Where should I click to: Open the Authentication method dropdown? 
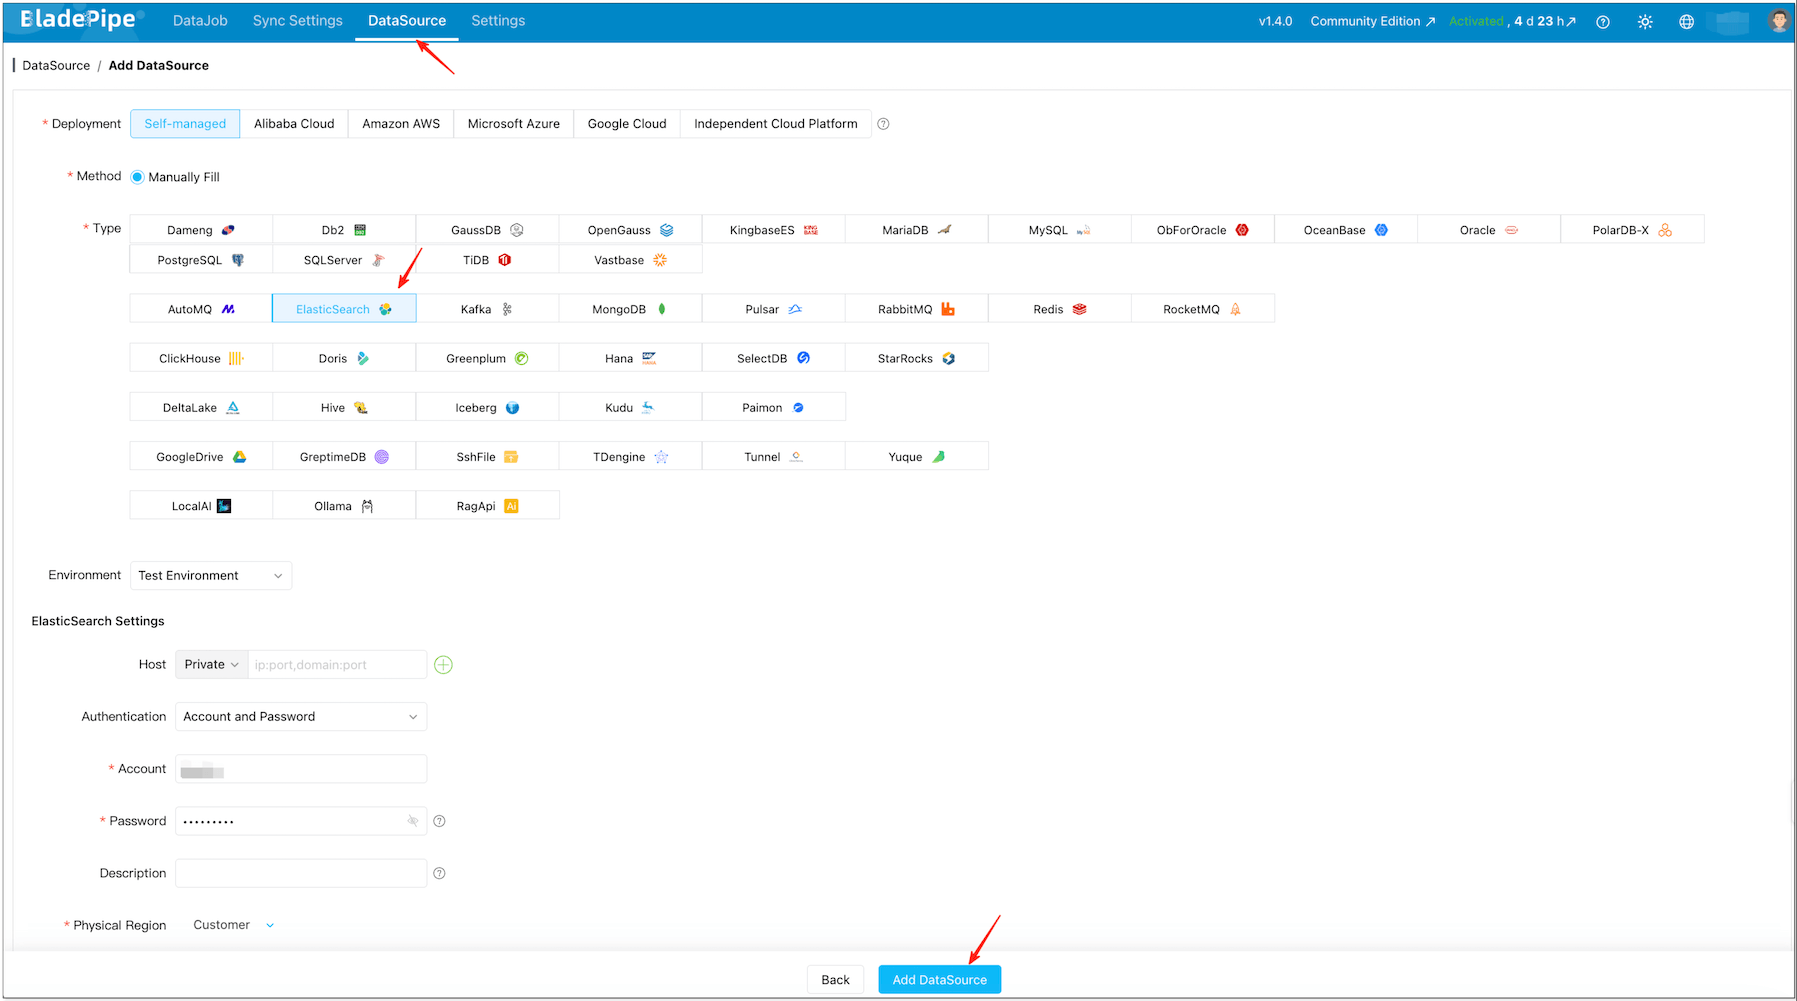tap(299, 716)
